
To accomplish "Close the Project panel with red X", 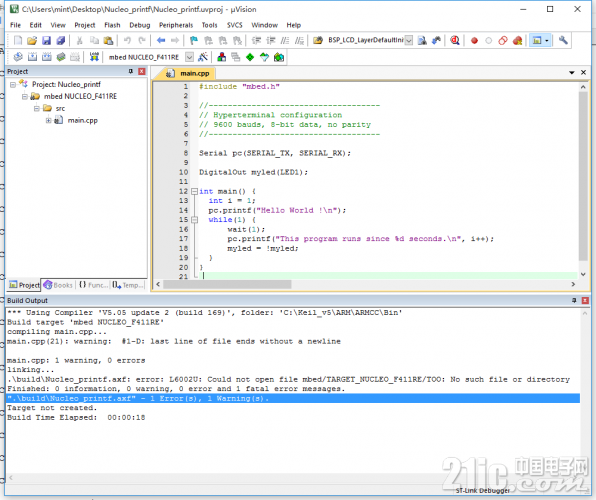I will [141, 71].
